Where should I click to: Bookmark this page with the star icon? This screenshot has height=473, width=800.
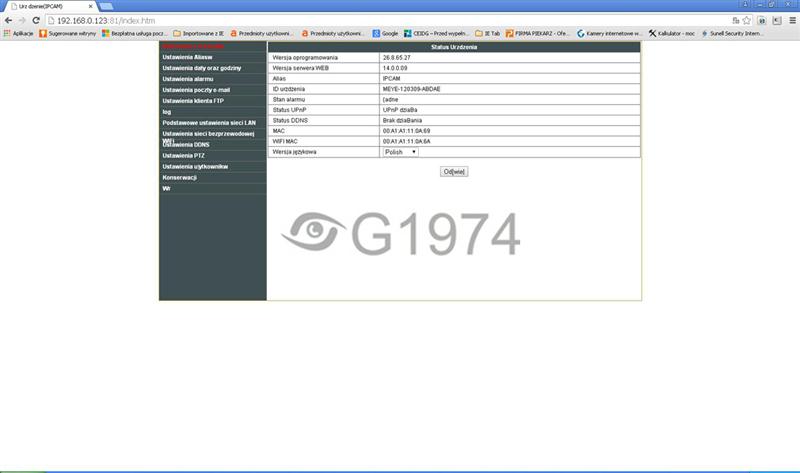[747, 20]
